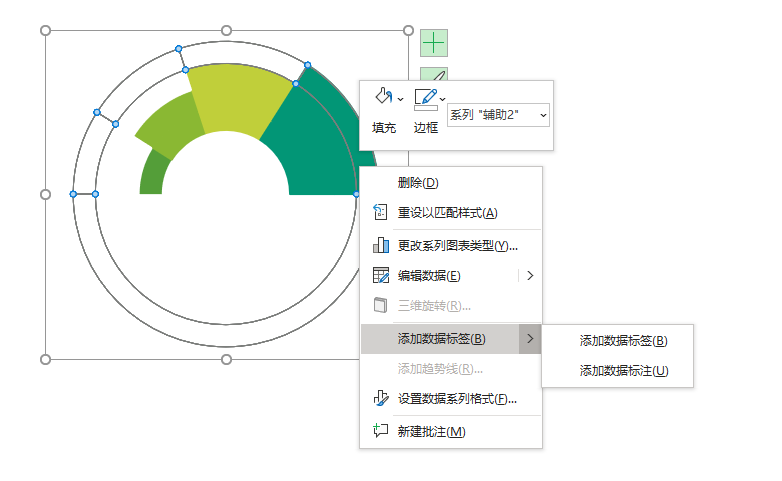Expand the highlighted 添加数据标签 row's chevron
This screenshot has width=782, height=481.
530,339
